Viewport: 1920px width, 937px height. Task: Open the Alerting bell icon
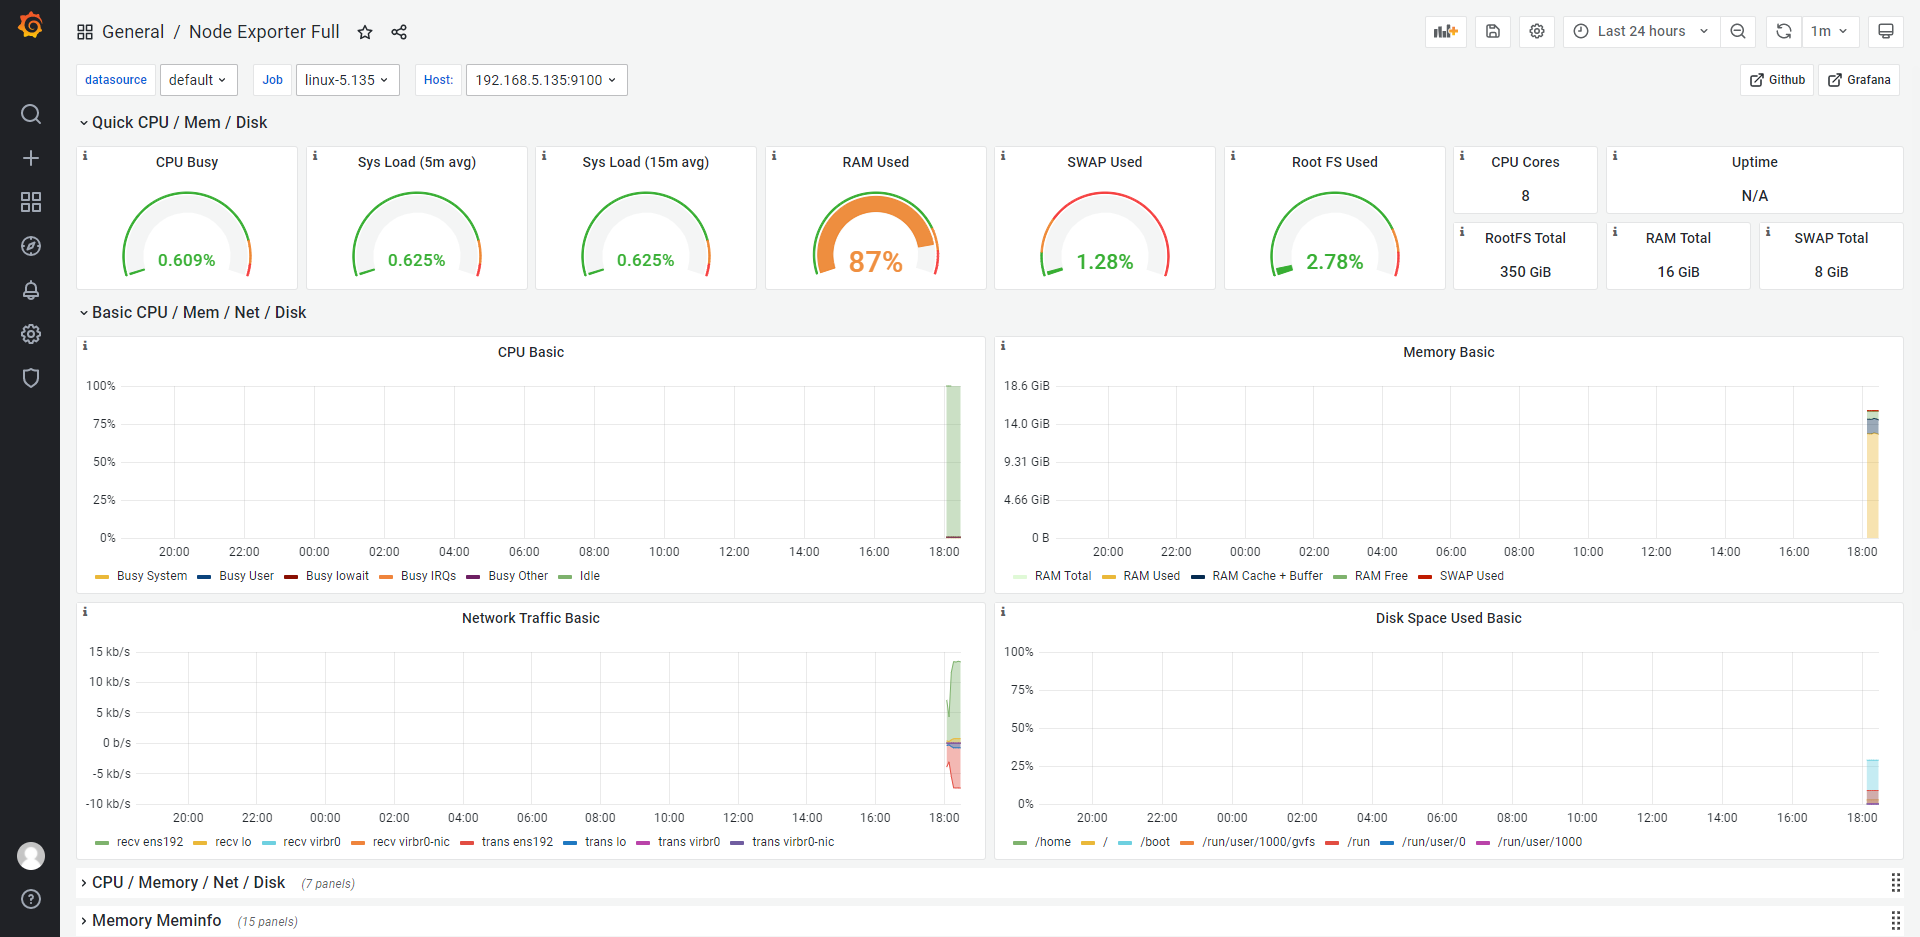[31, 290]
